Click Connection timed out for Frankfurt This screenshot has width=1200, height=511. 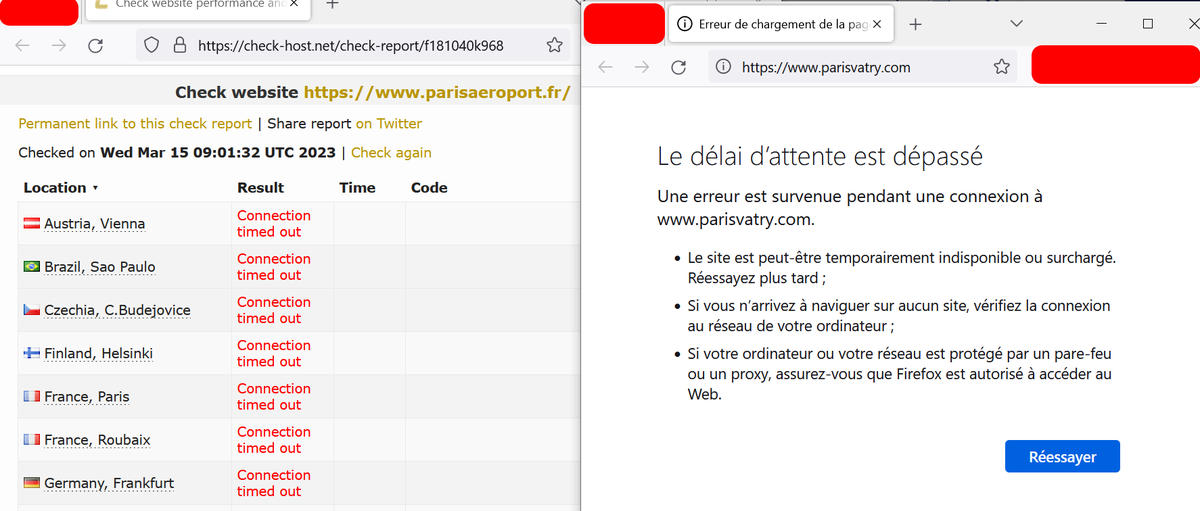(x=274, y=483)
